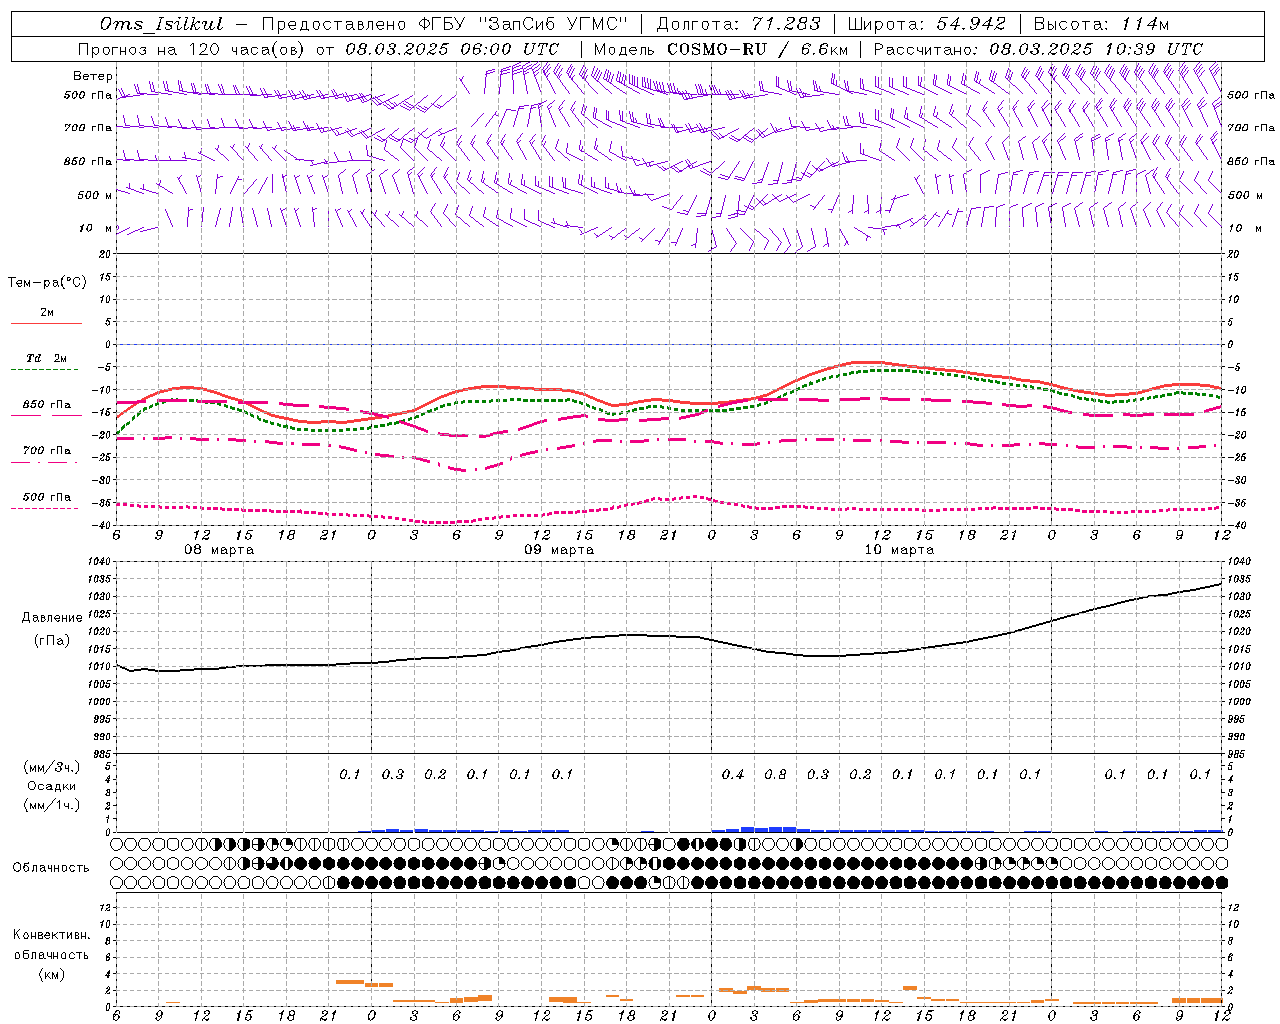Select the longitude value Долгота: 71.283

coord(739,24)
